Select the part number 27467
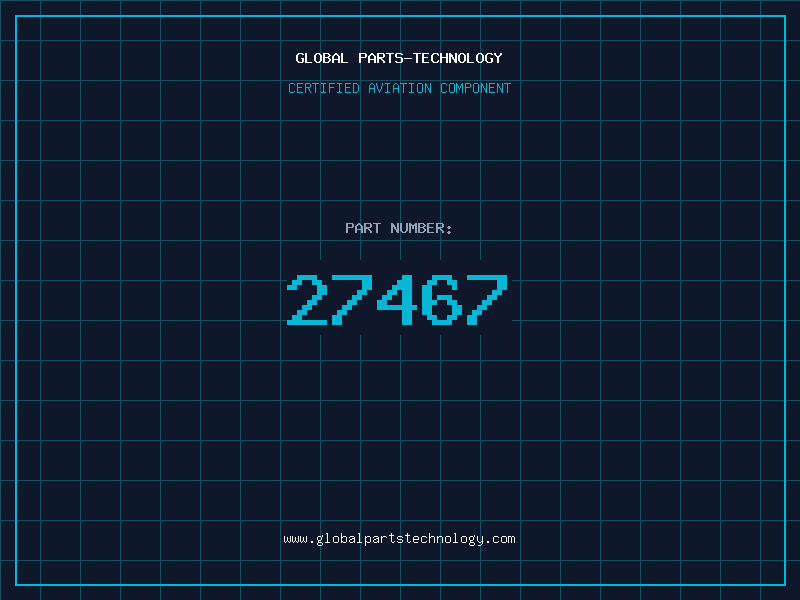Image resolution: width=800 pixels, height=600 pixels. 397,299
